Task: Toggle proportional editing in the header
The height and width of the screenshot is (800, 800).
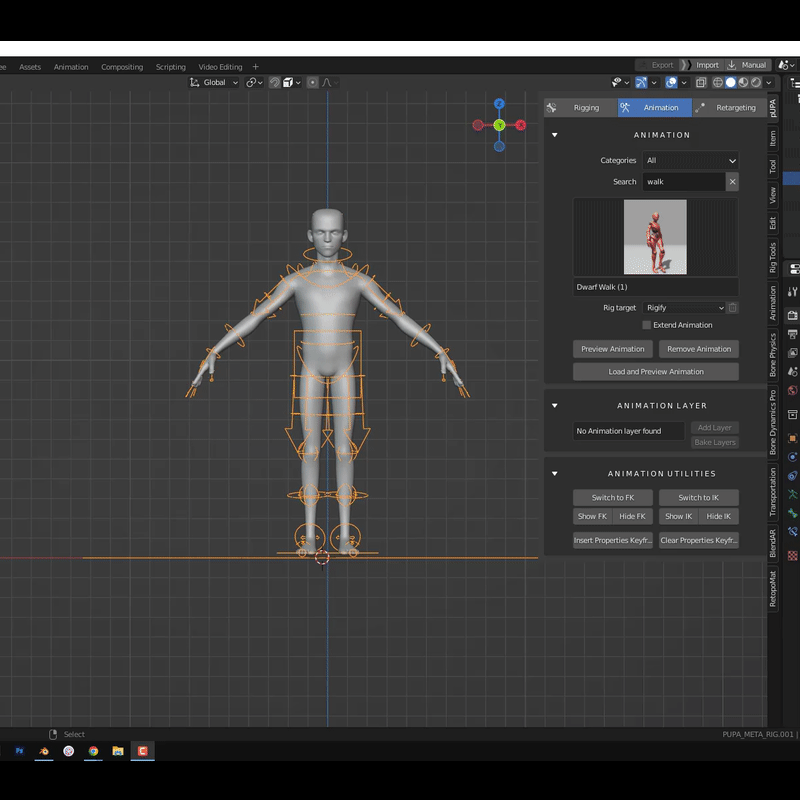Action: pyautogui.click(x=313, y=82)
